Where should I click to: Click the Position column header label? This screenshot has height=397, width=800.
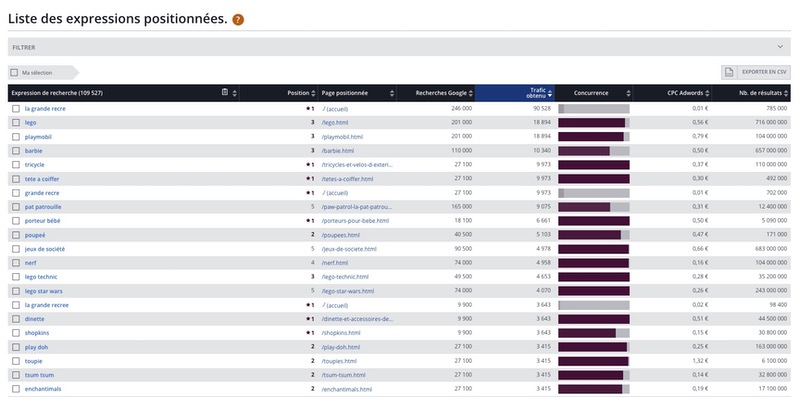tap(298, 93)
